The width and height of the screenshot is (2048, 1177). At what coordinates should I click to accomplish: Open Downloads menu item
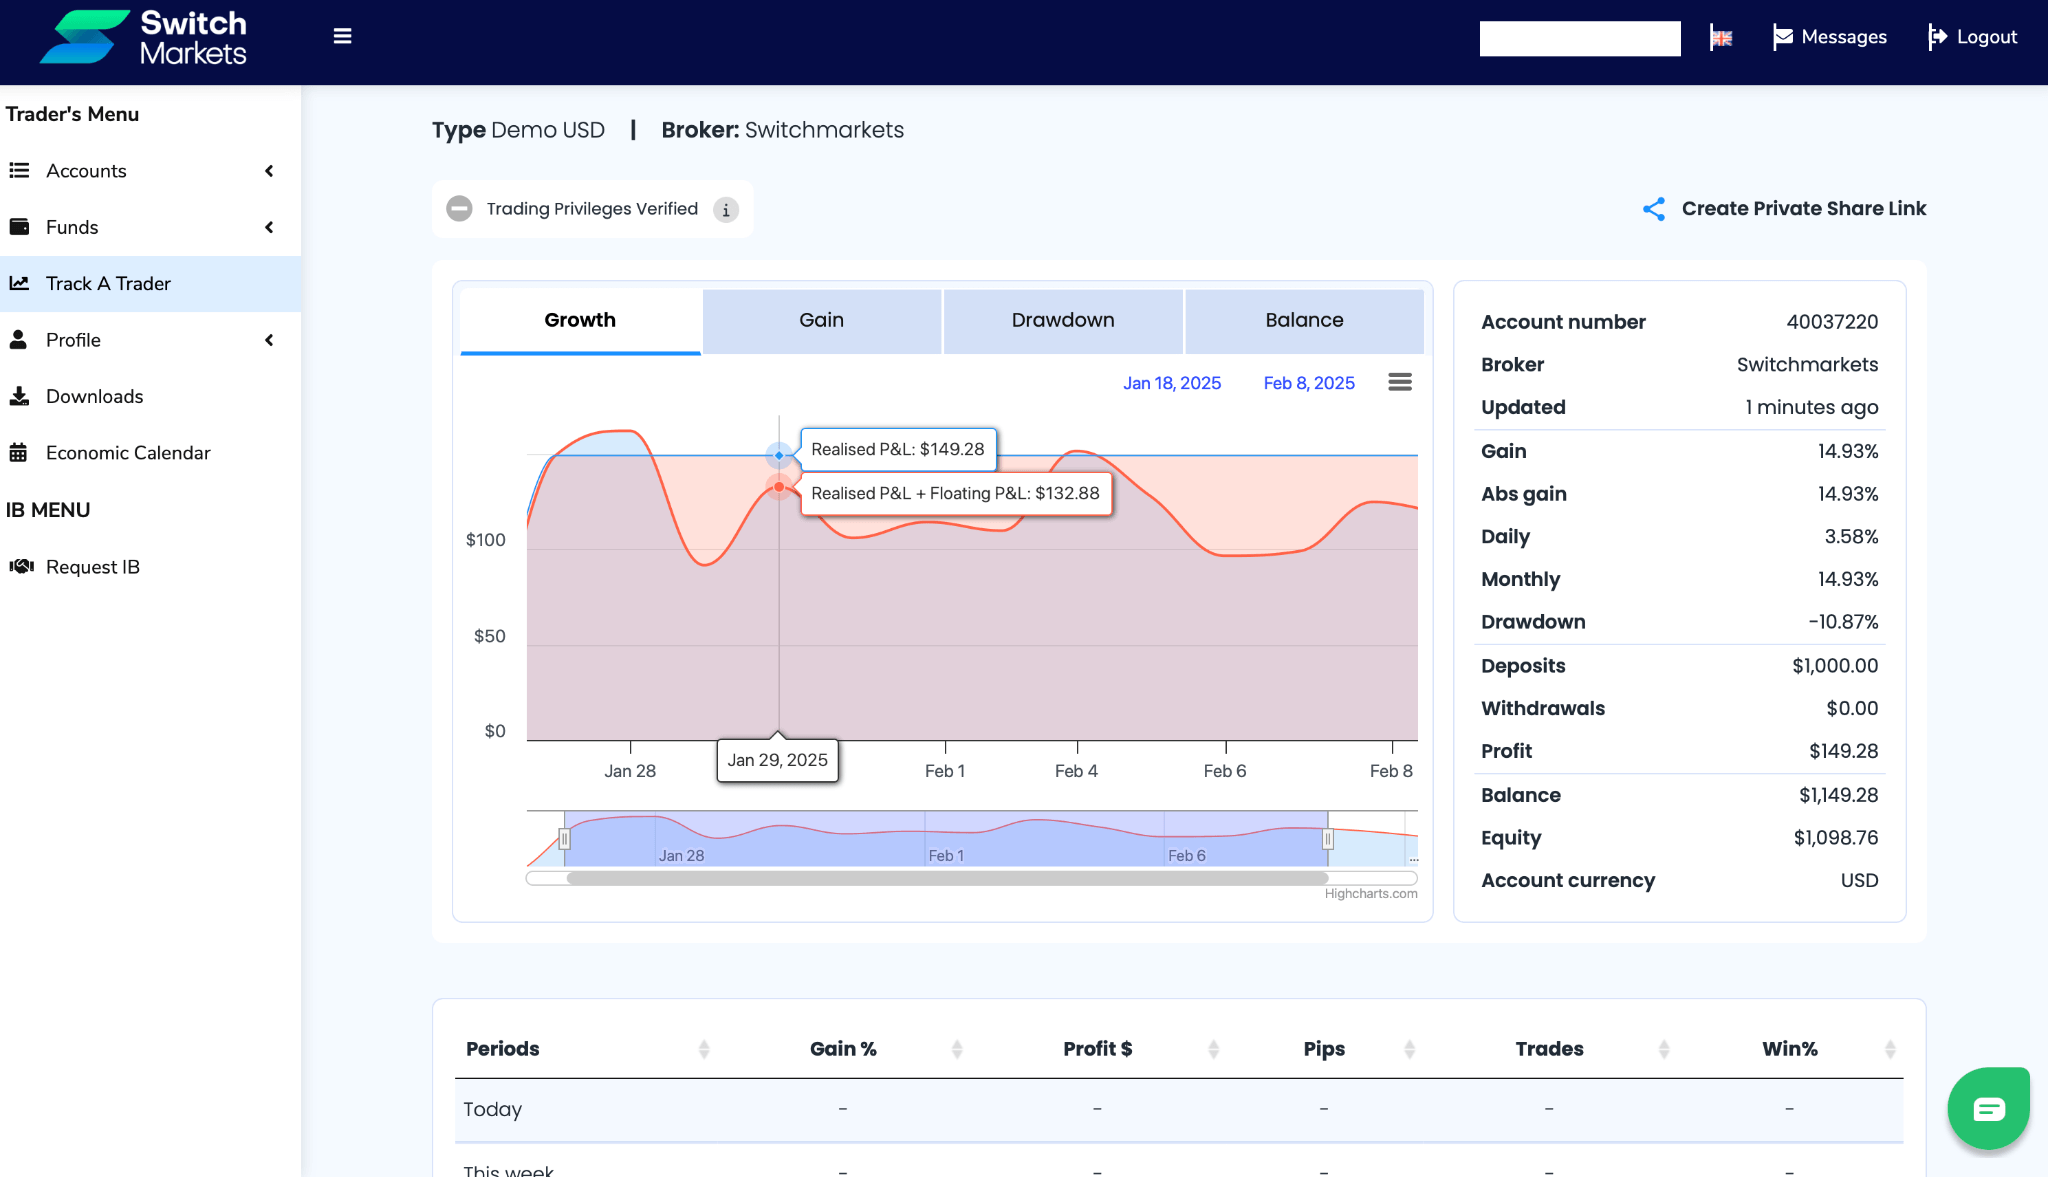pos(150,396)
